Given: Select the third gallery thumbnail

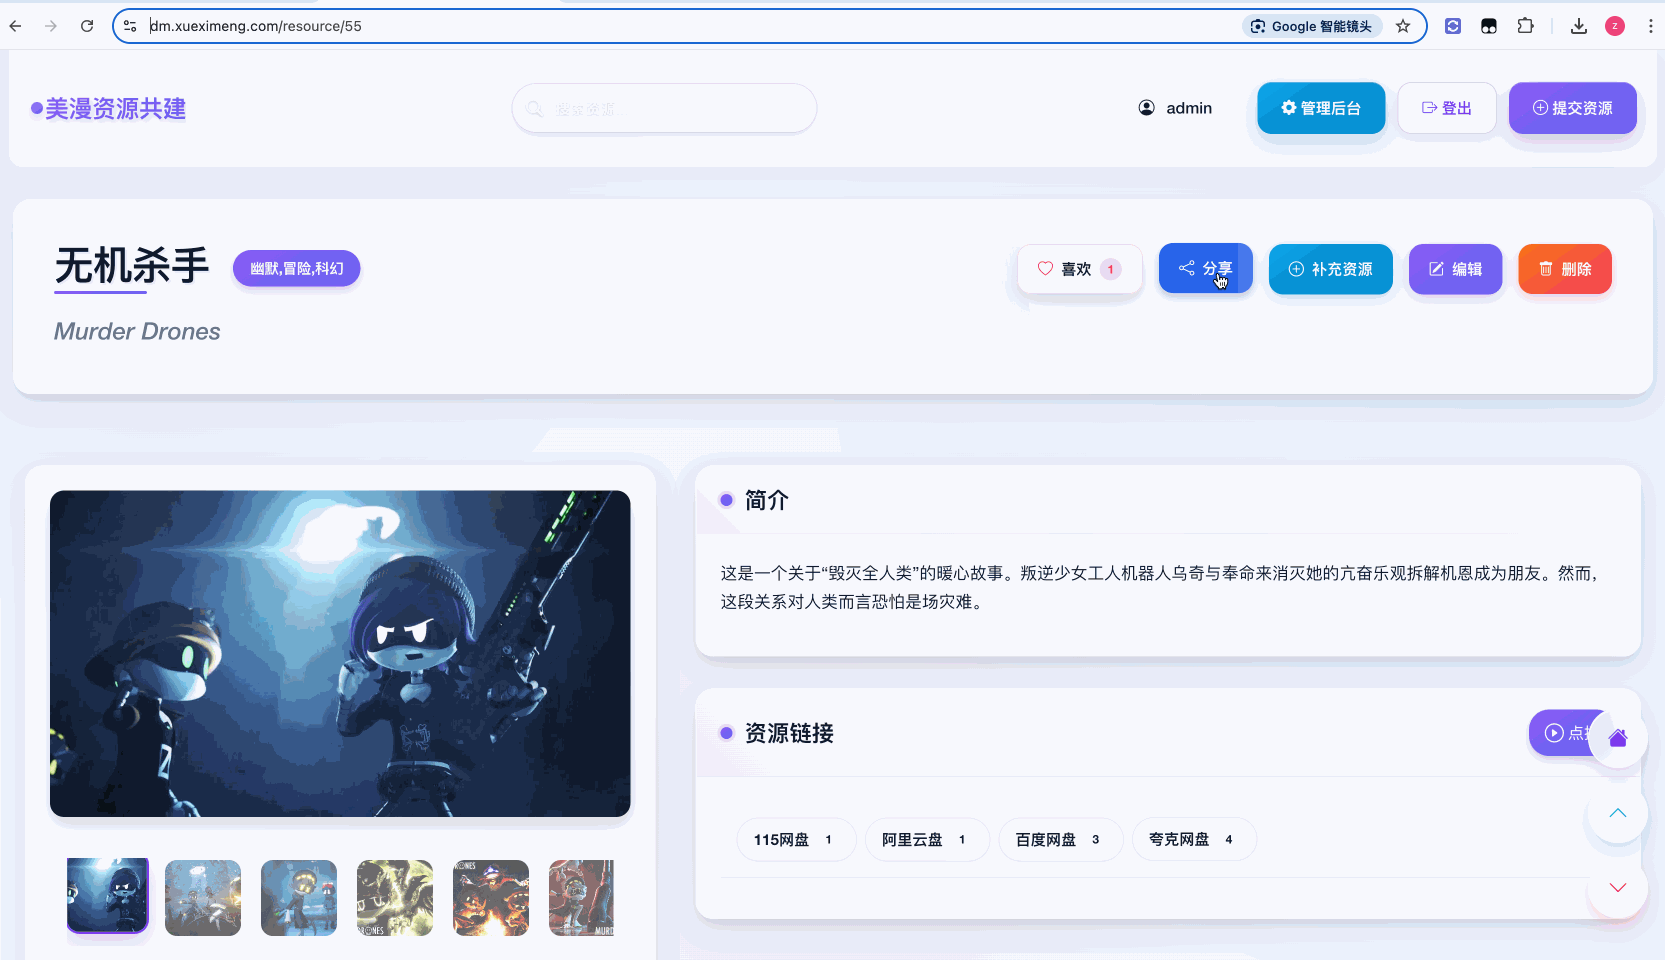Looking at the screenshot, I should coord(299,898).
